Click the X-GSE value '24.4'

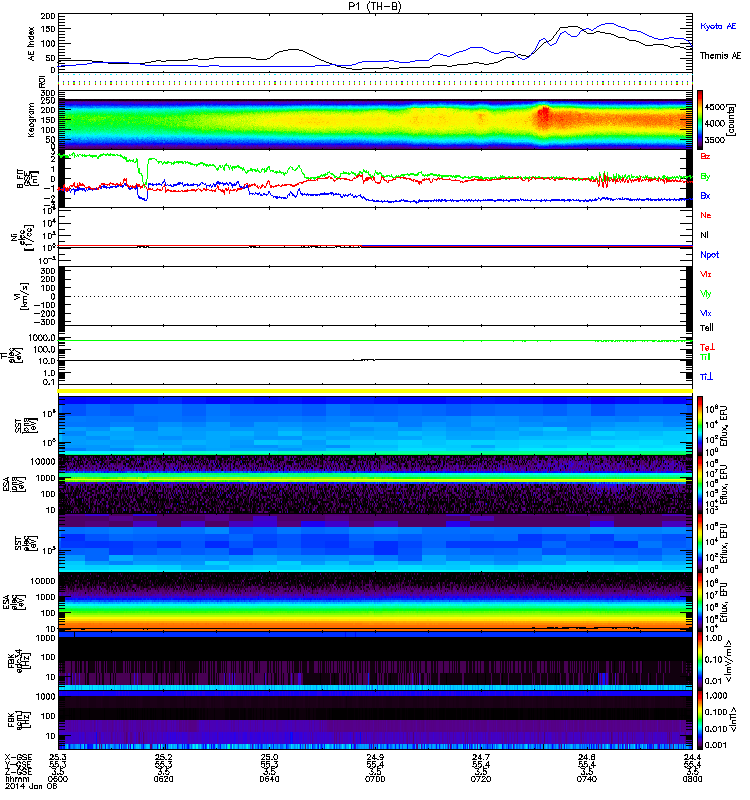pyautogui.click(x=692, y=757)
